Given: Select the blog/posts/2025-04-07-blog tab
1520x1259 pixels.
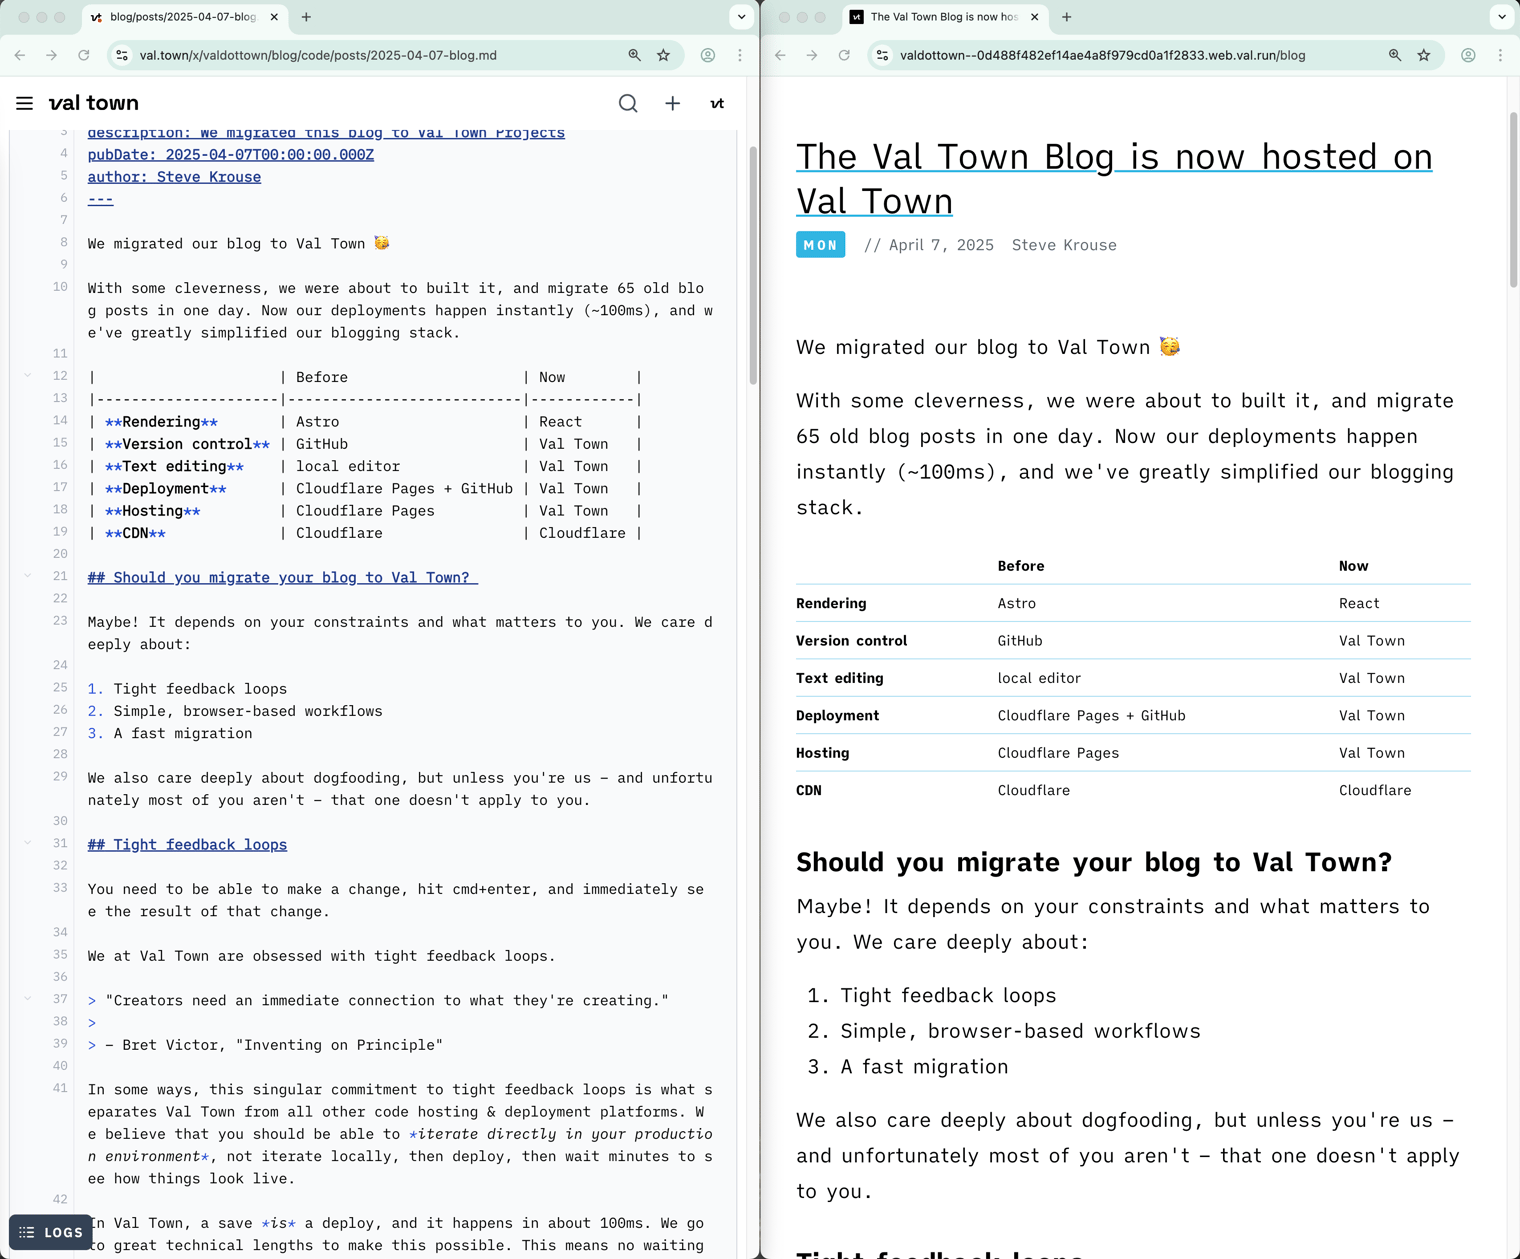Looking at the screenshot, I should click(x=184, y=17).
